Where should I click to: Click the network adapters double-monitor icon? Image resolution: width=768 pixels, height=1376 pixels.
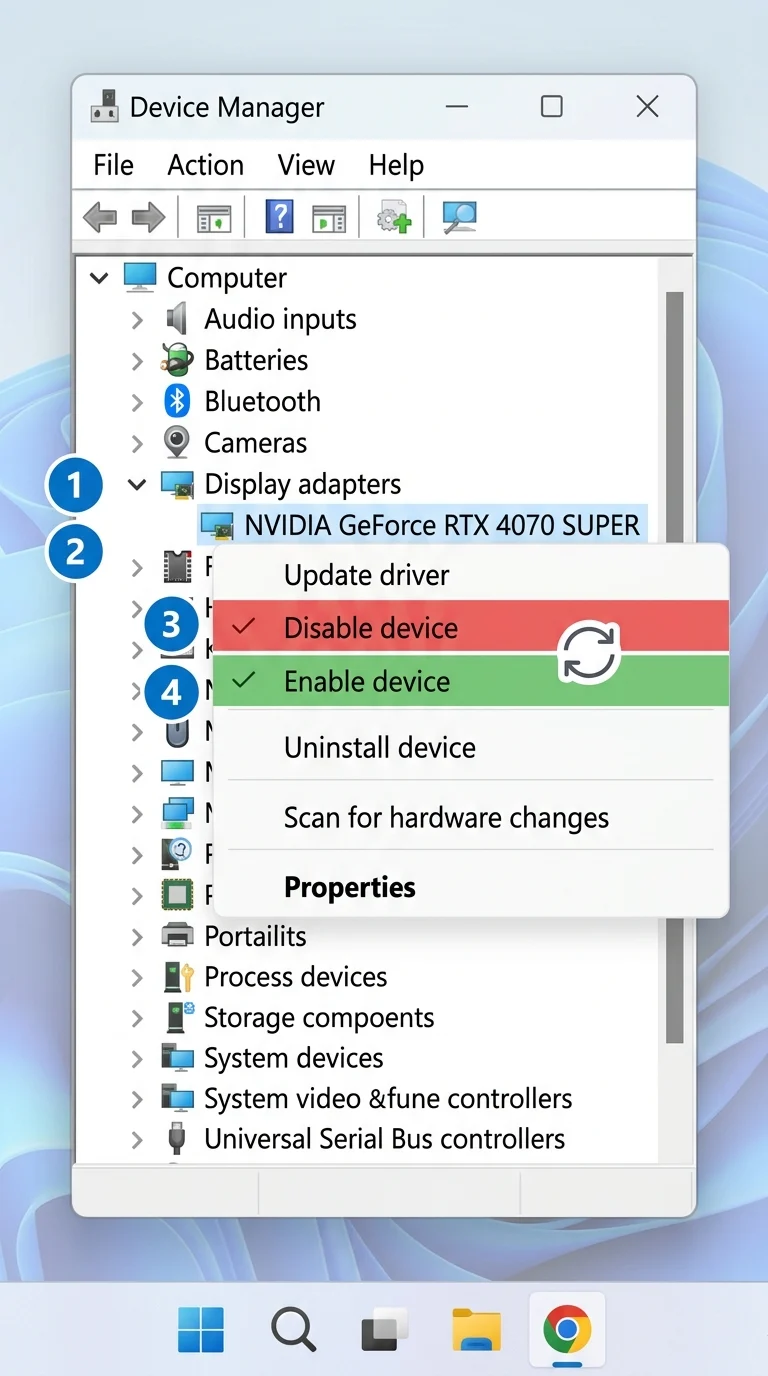coord(177,813)
